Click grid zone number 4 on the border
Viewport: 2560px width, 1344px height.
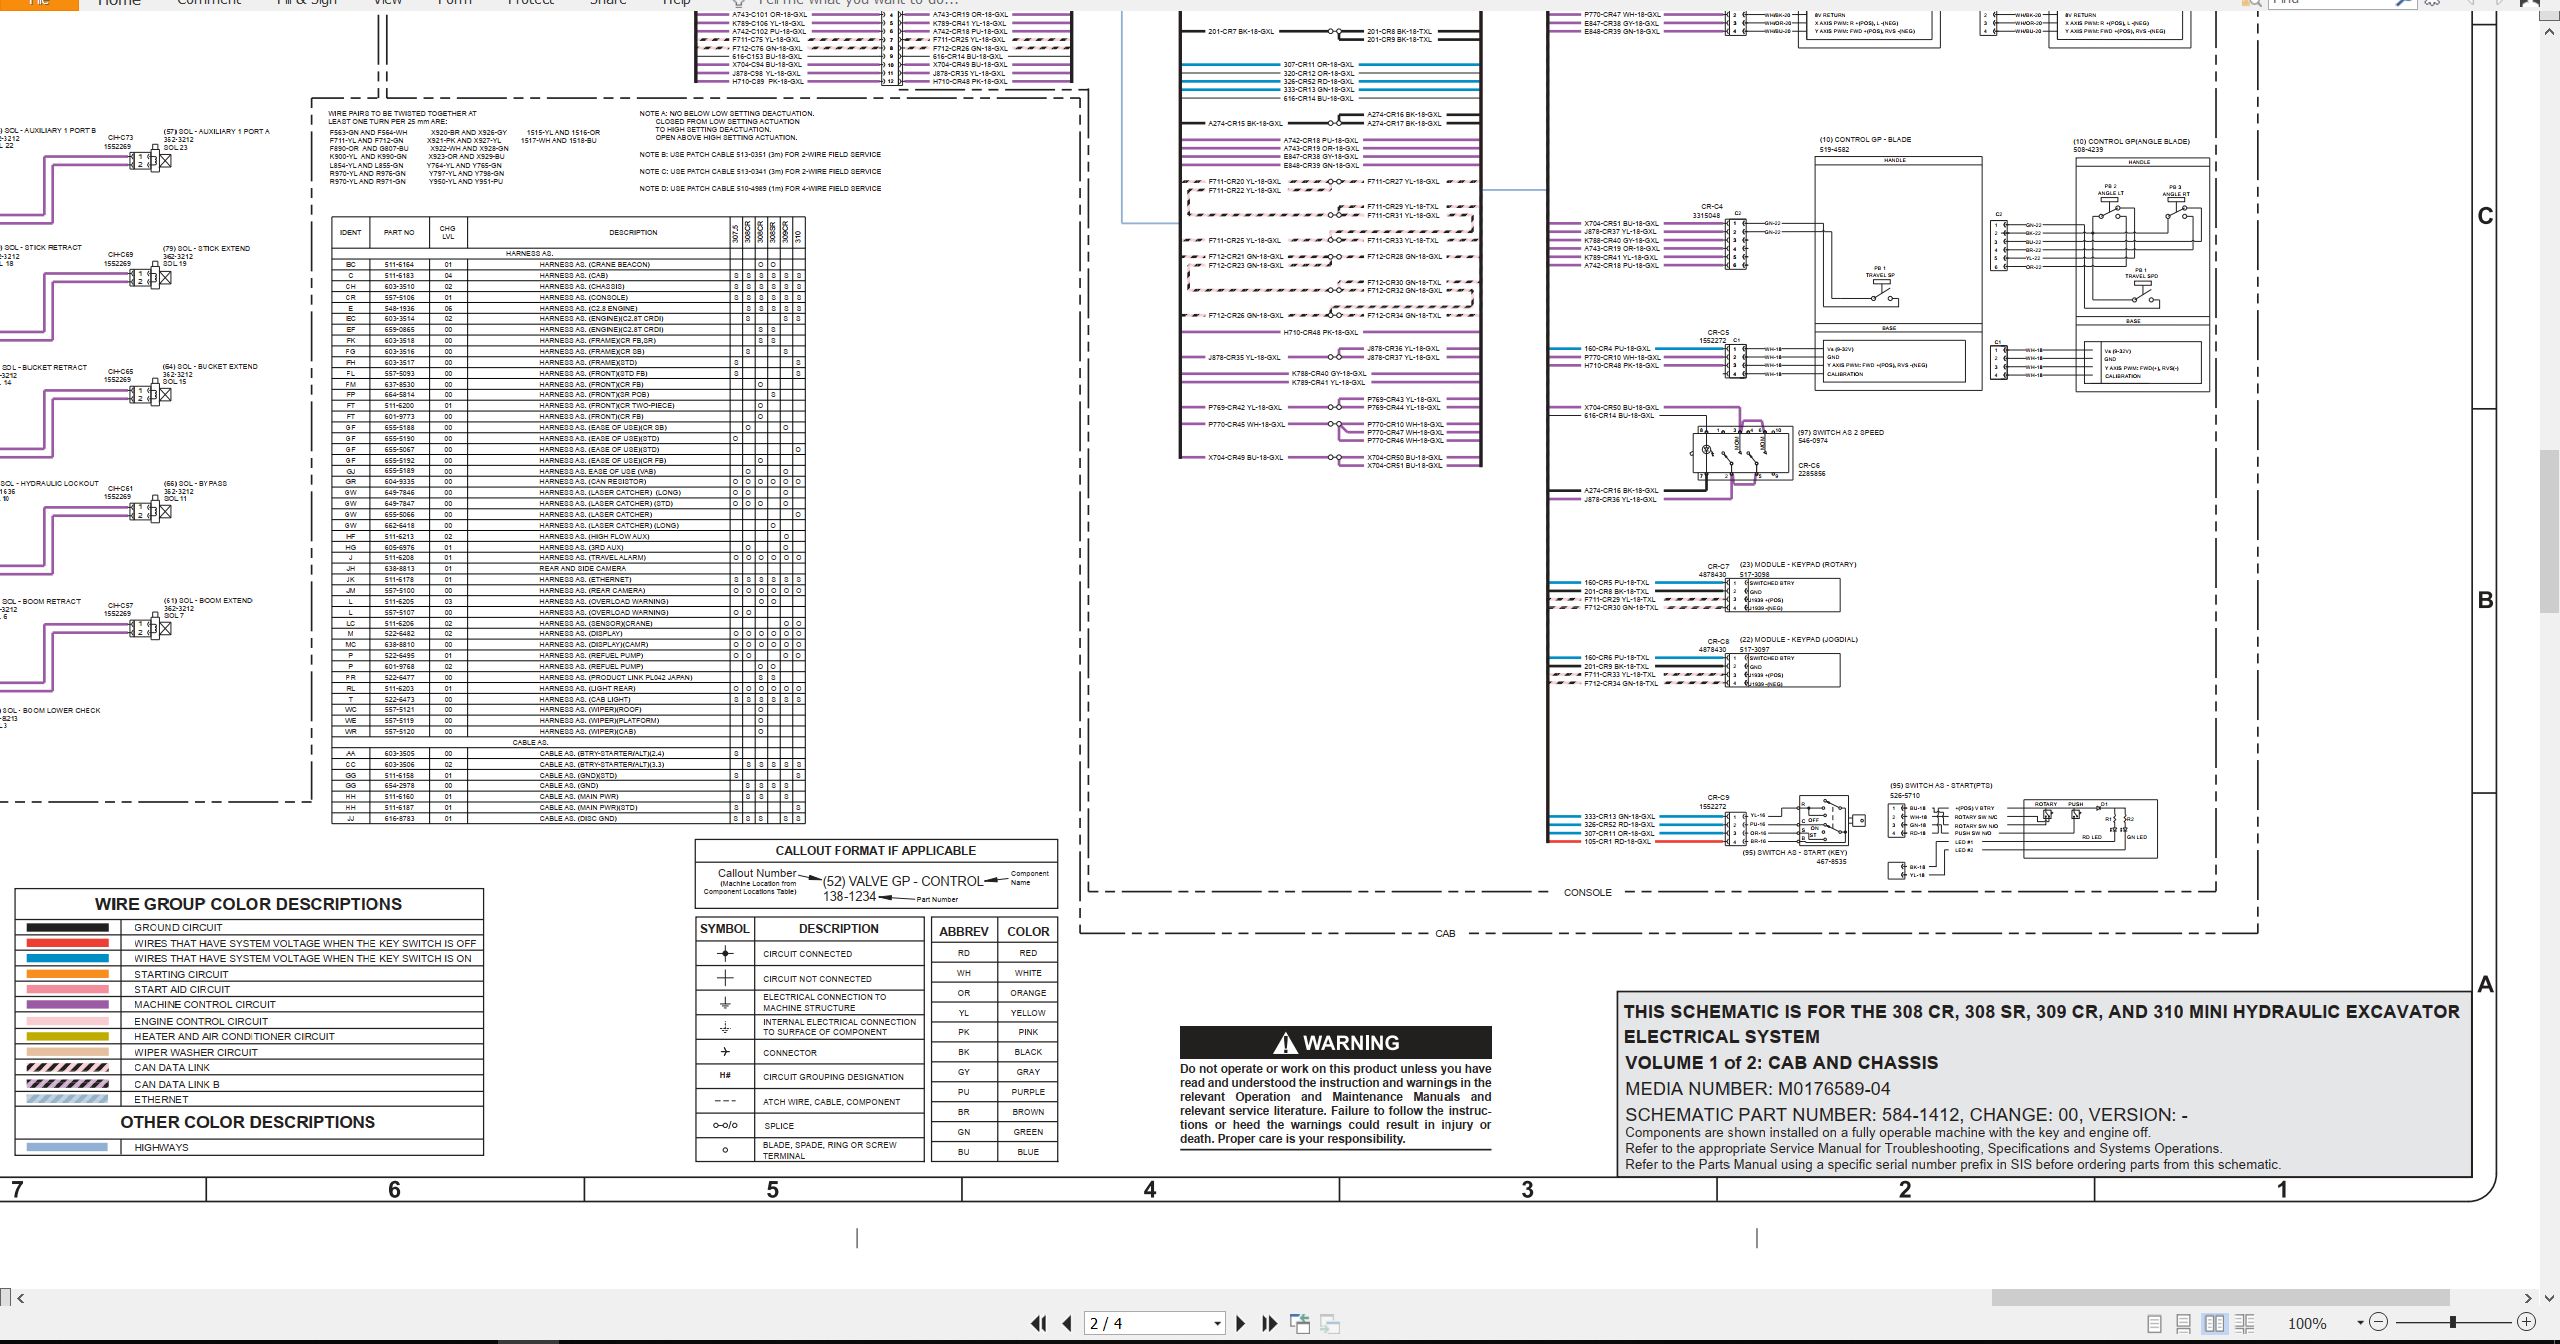[1150, 1189]
